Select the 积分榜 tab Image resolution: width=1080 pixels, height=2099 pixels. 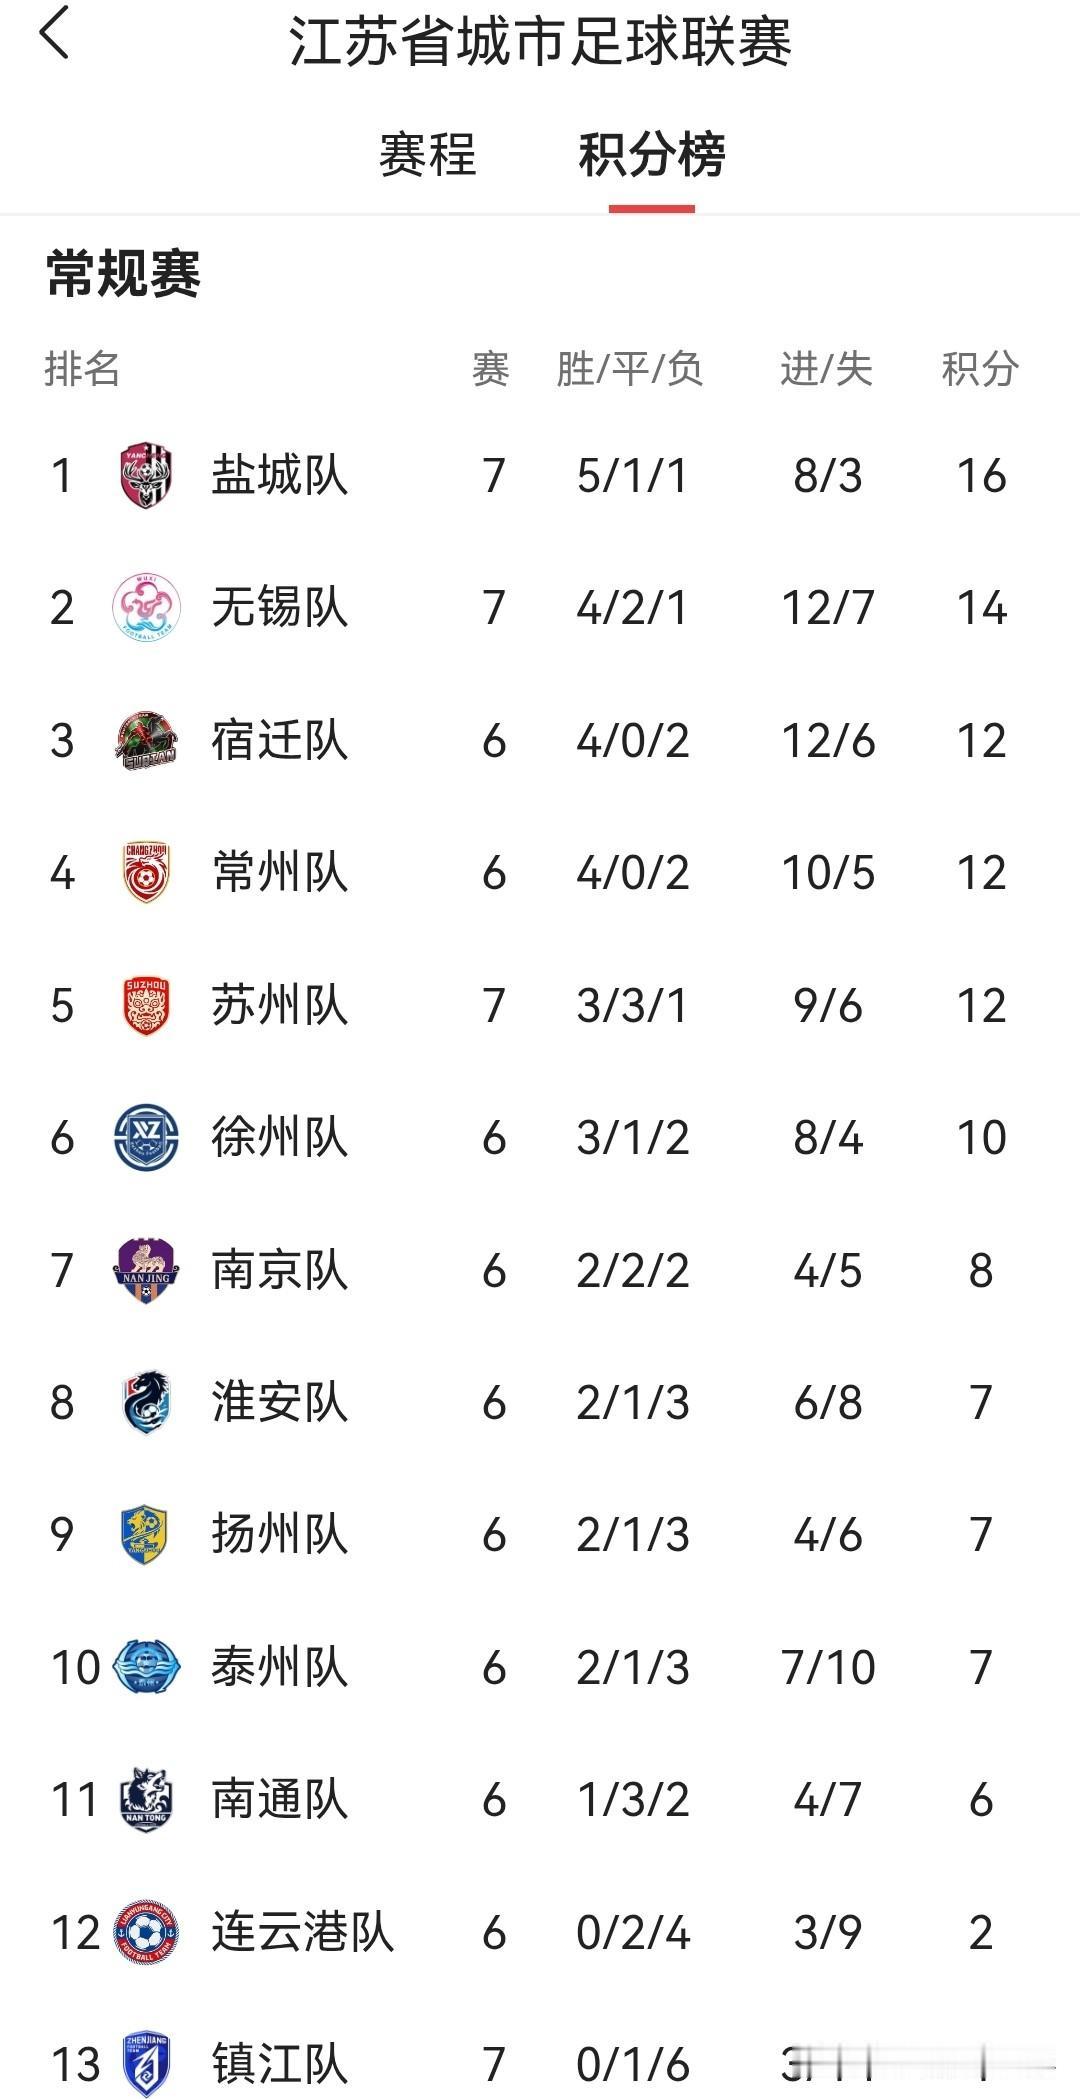652,155
